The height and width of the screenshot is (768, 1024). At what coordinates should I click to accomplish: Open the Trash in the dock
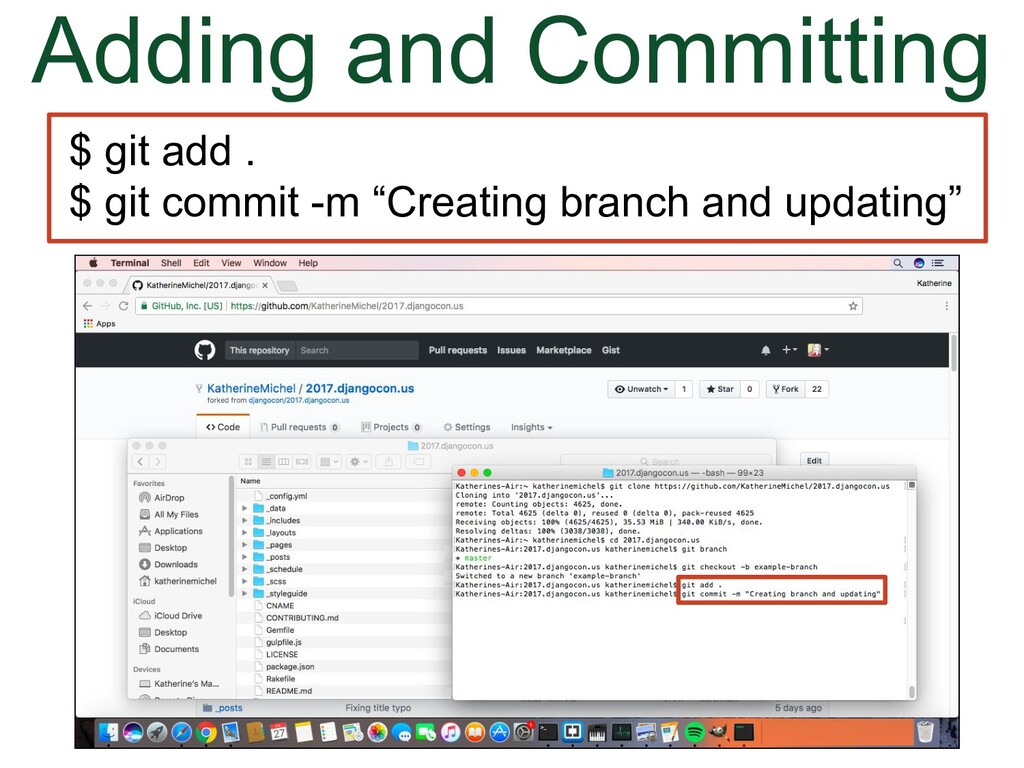(925, 732)
